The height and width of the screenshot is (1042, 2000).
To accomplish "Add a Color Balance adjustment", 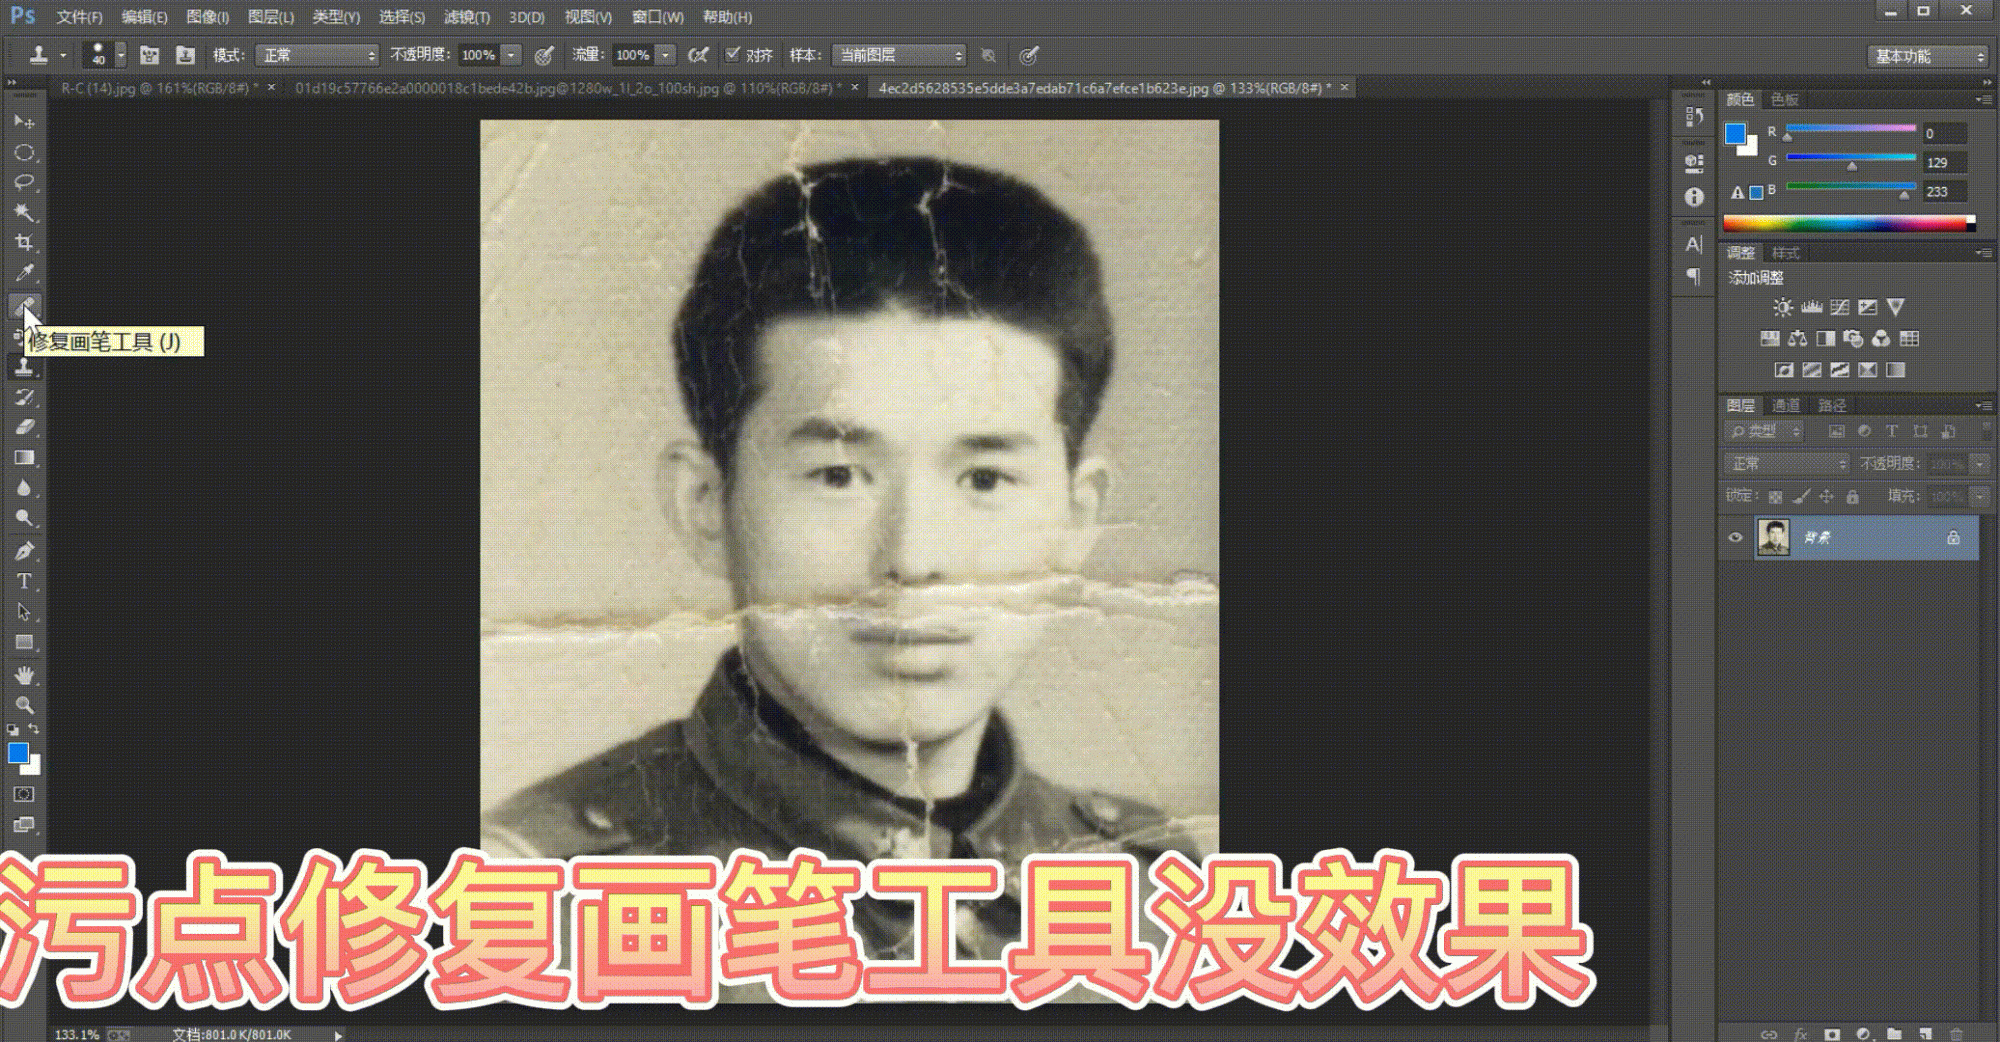I will (x=1797, y=339).
